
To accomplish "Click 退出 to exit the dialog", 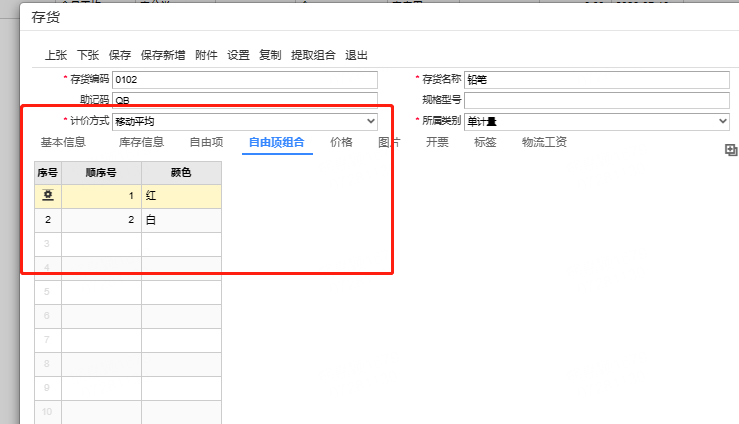I will point(356,55).
